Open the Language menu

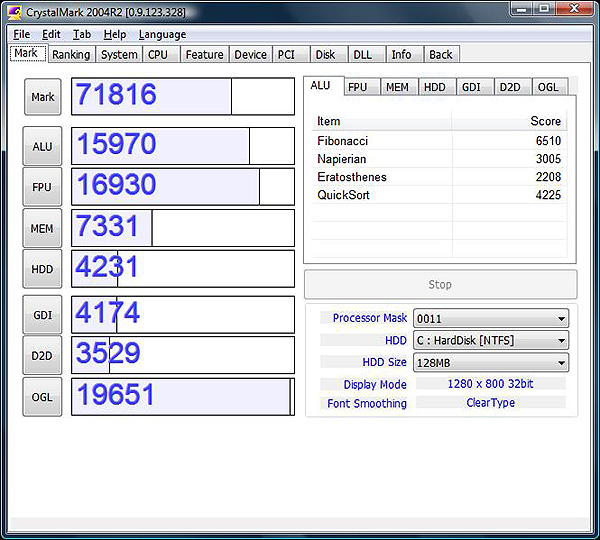coord(162,34)
